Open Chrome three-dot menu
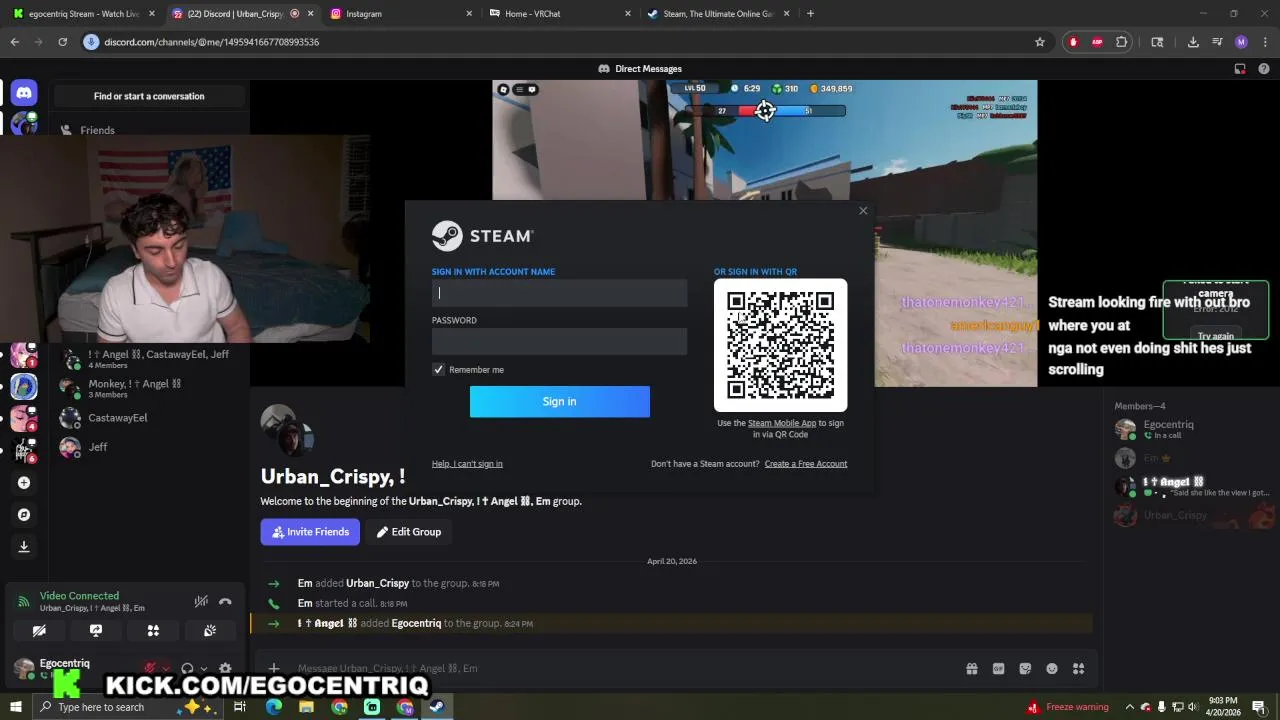Image resolution: width=1280 pixels, height=720 pixels. (x=1265, y=42)
